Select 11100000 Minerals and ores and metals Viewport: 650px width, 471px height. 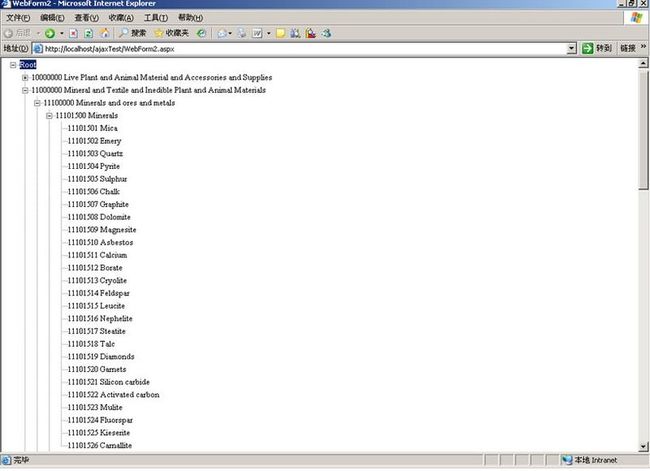tap(109, 103)
